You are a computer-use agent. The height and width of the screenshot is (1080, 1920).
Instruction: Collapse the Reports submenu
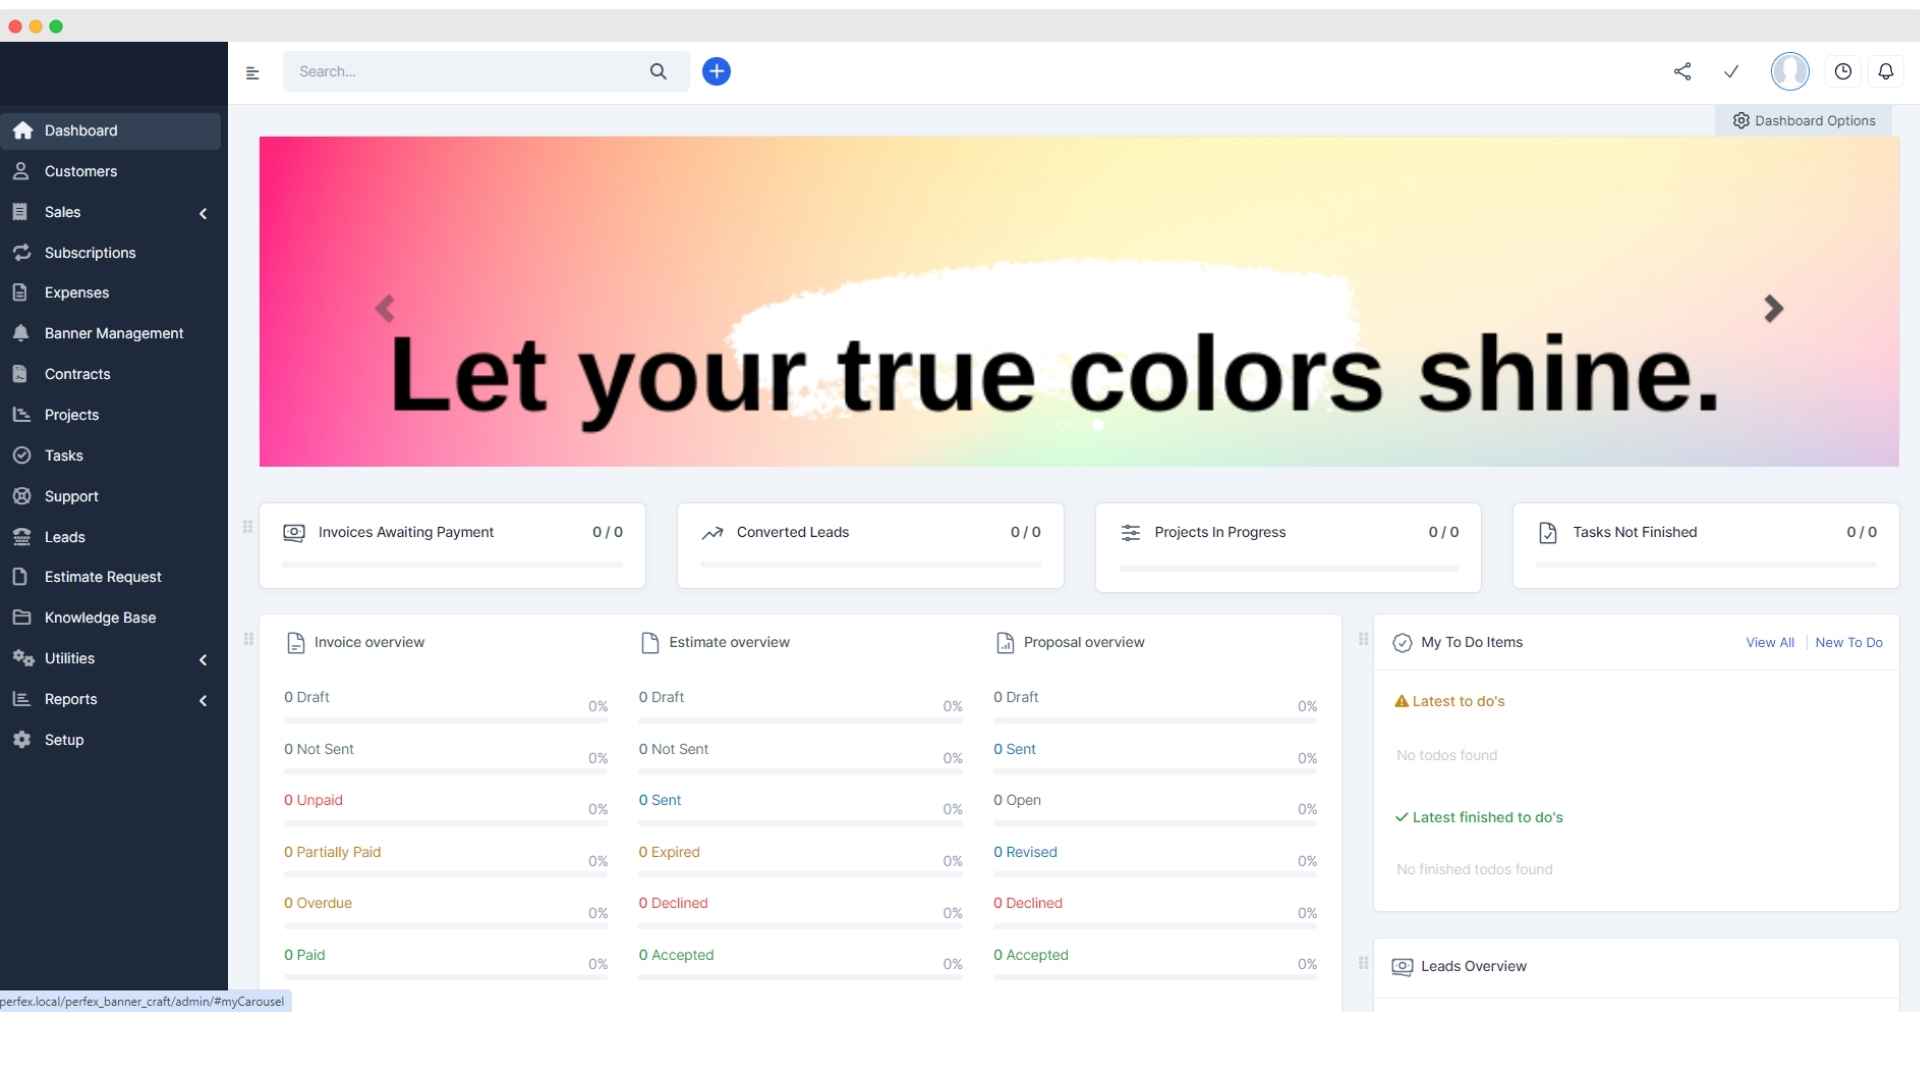203,700
